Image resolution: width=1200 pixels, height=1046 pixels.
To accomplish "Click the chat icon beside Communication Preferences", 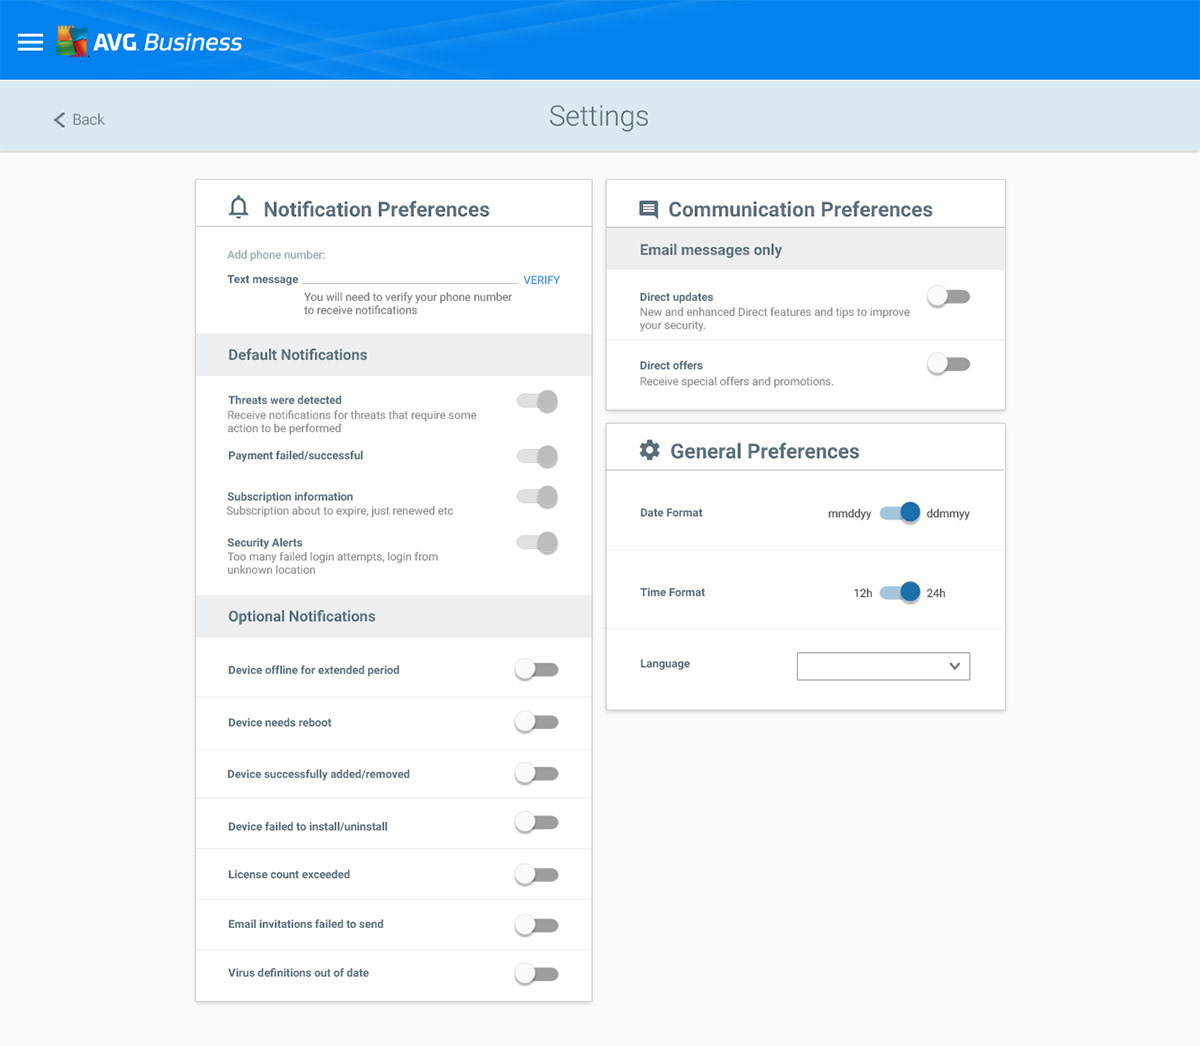I will point(649,209).
